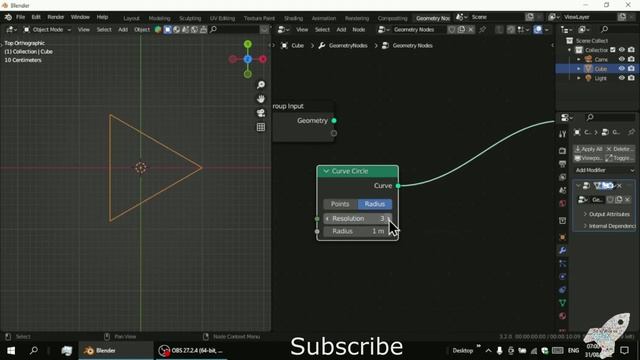Switch orthographic perspective grid icon
This screenshot has width=640, height=360.
(261, 127)
